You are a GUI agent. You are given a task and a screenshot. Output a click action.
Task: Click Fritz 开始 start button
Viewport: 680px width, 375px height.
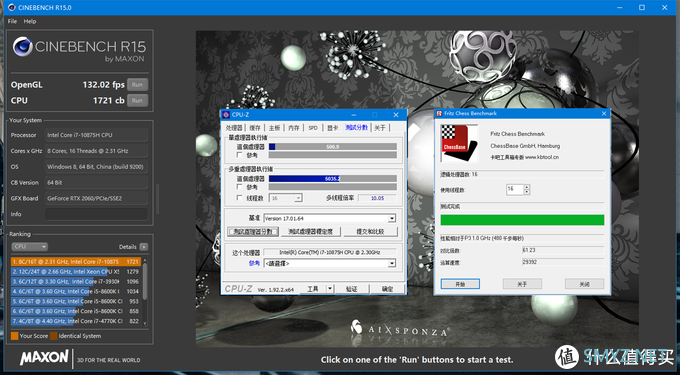click(460, 284)
